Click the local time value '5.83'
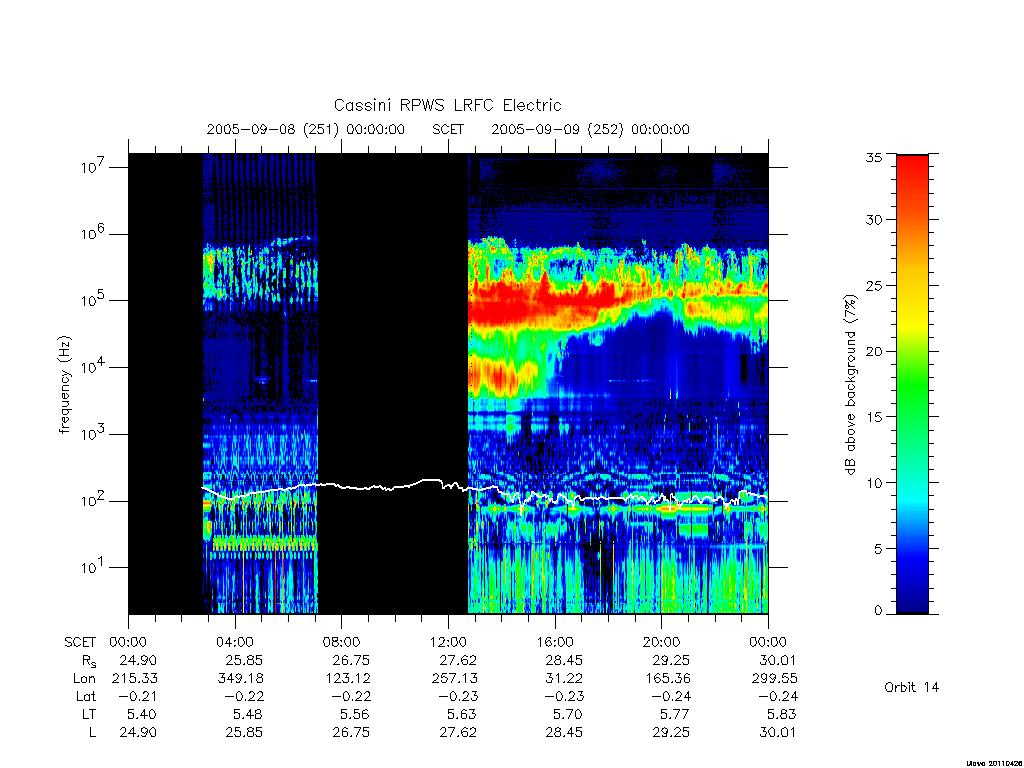 [782, 714]
